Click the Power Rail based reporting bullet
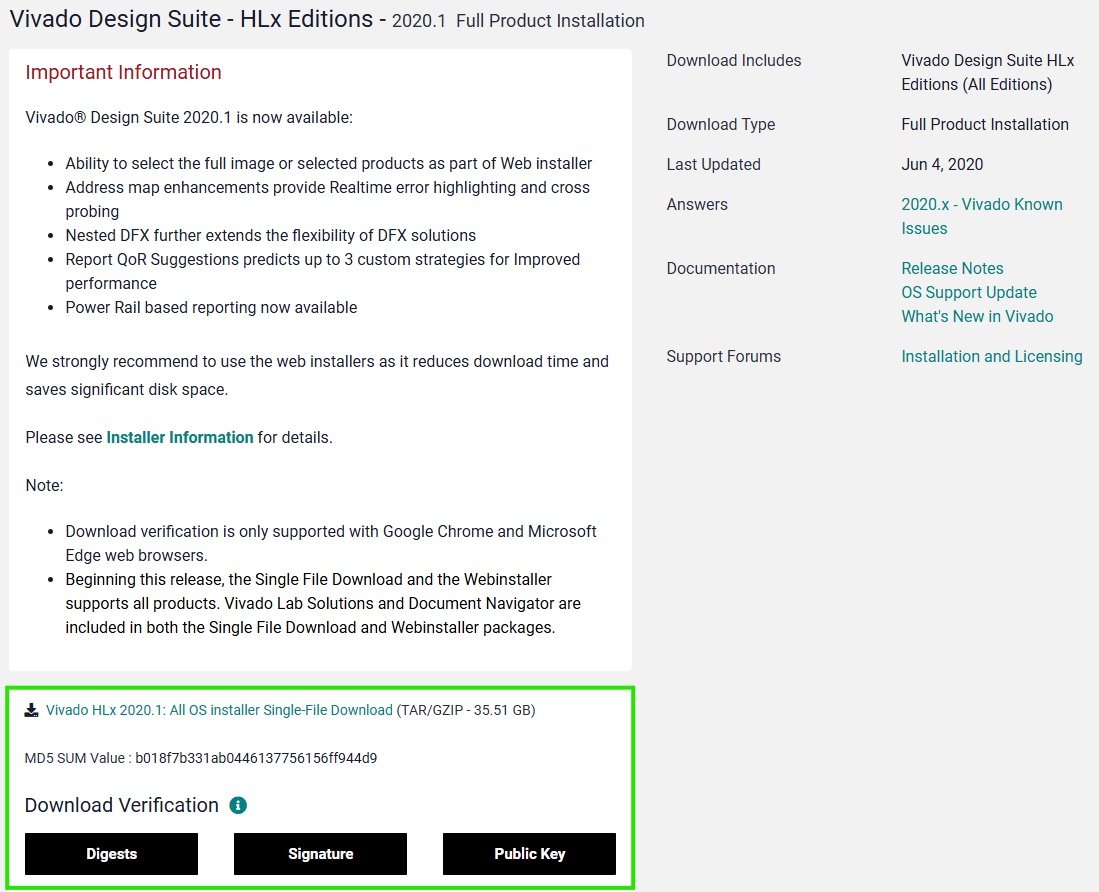 coord(211,307)
